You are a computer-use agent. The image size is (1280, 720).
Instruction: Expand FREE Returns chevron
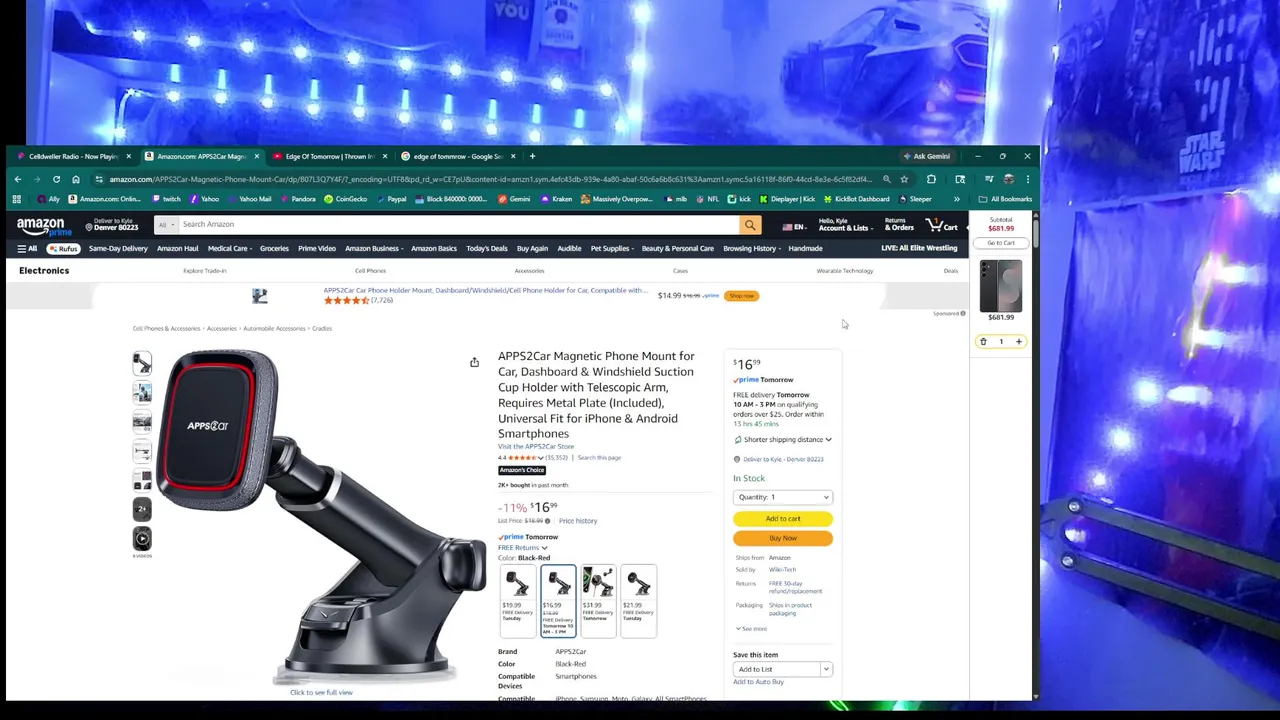(544, 548)
